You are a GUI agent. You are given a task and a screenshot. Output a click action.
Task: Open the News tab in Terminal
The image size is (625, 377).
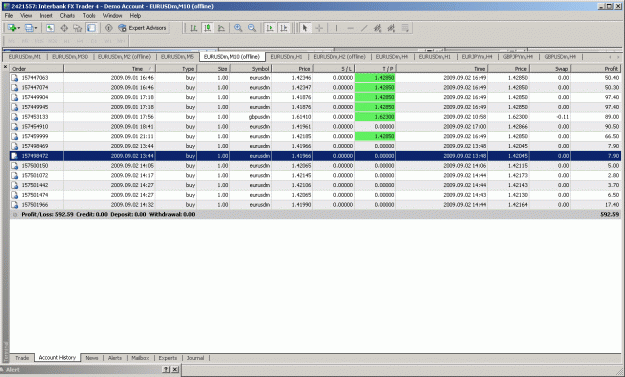point(92,358)
